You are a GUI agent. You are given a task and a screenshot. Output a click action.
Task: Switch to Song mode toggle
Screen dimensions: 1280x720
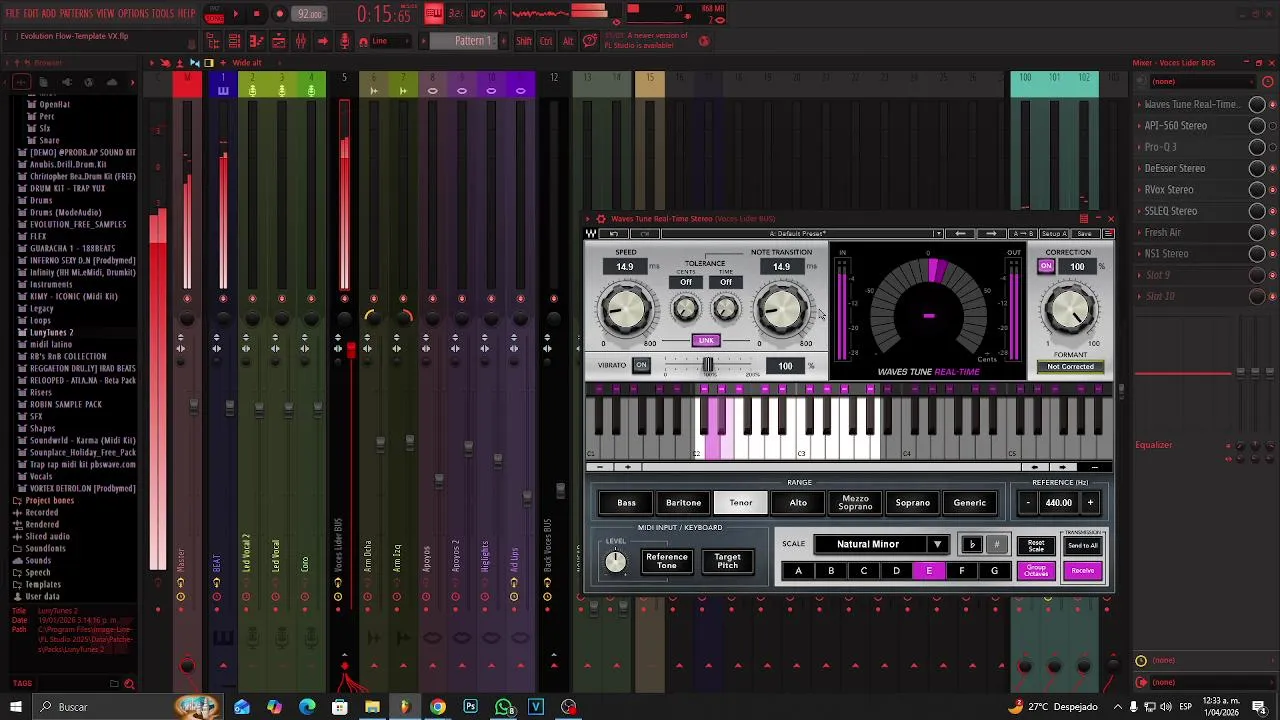point(214,17)
